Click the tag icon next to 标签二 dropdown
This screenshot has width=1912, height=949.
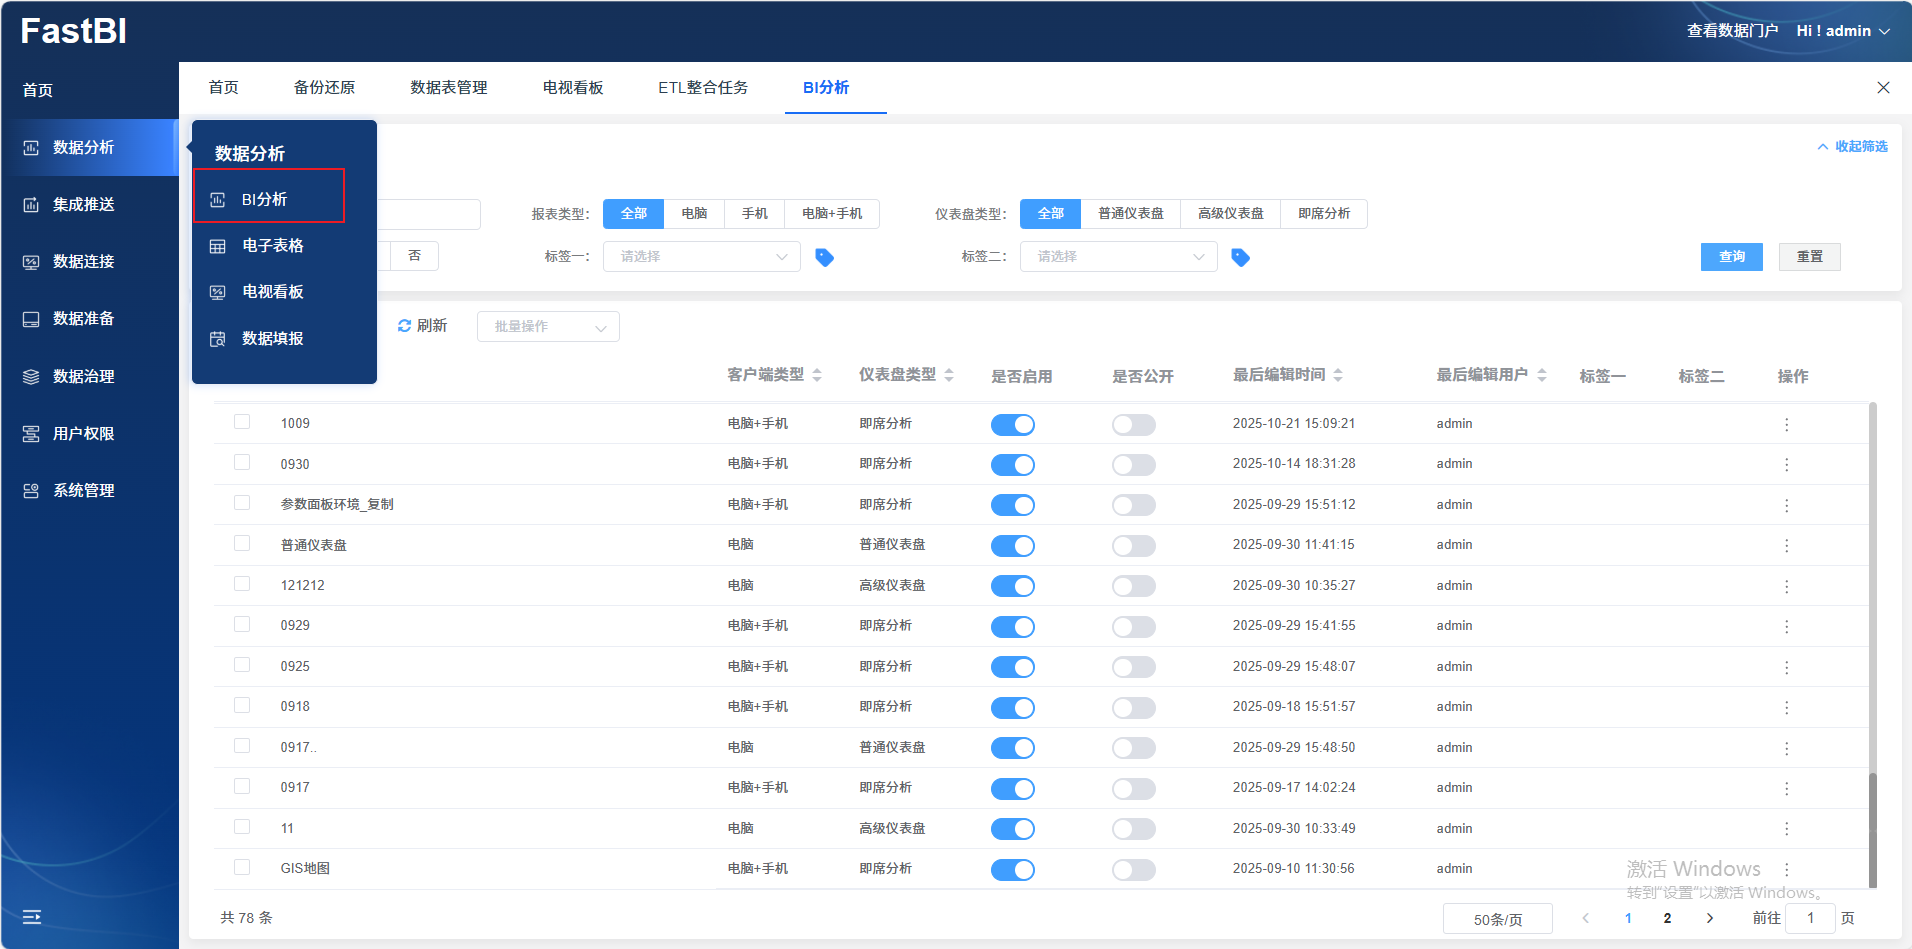1240,257
